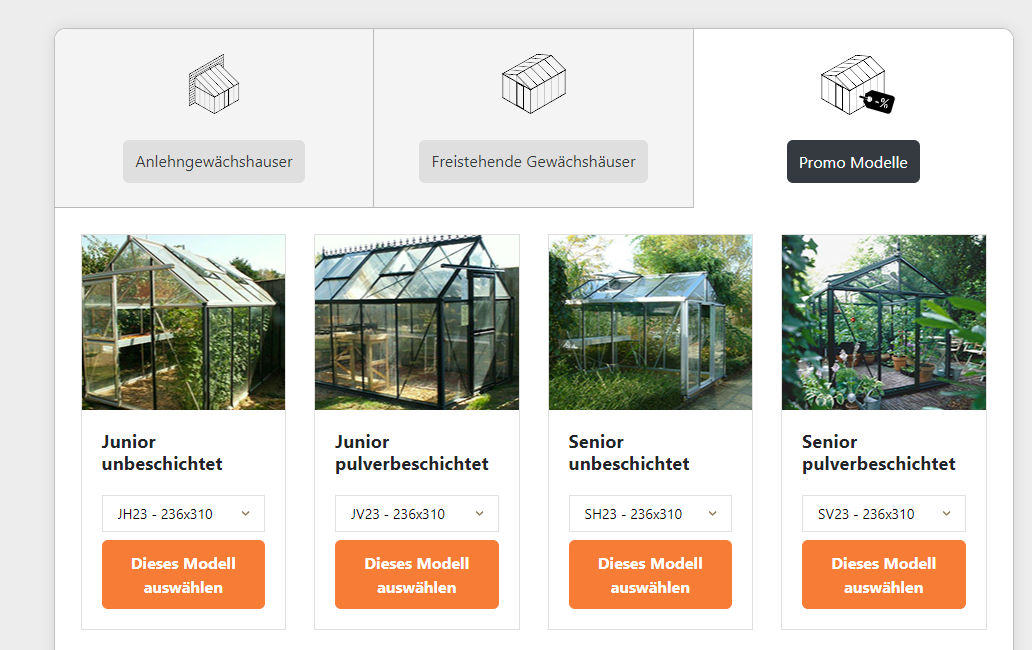Switch to Freistehende Gewächshäuser tab

pyautogui.click(x=534, y=161)
